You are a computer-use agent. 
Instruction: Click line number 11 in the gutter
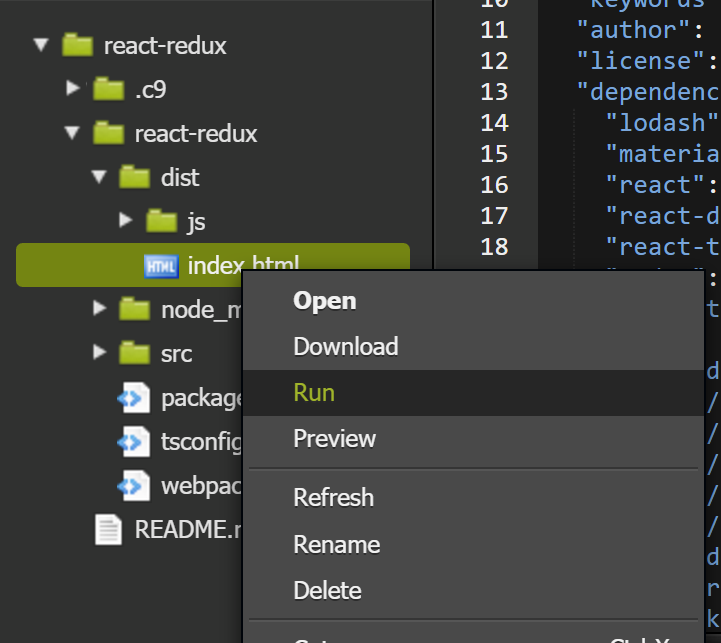pyautogui.click(x=494, y=30)
